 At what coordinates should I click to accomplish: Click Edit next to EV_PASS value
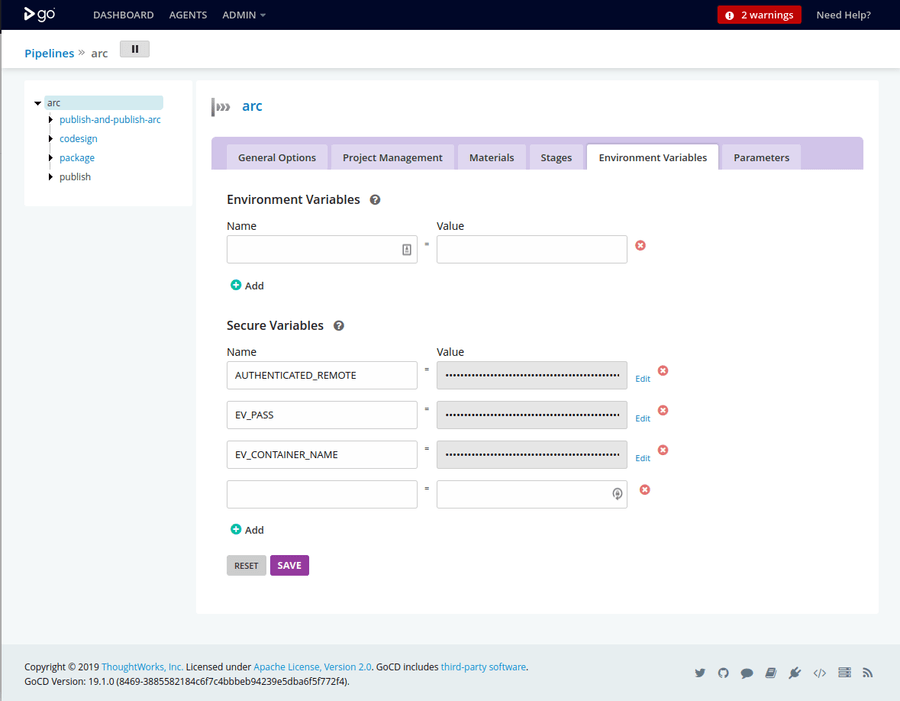click(x=642, y=418)
